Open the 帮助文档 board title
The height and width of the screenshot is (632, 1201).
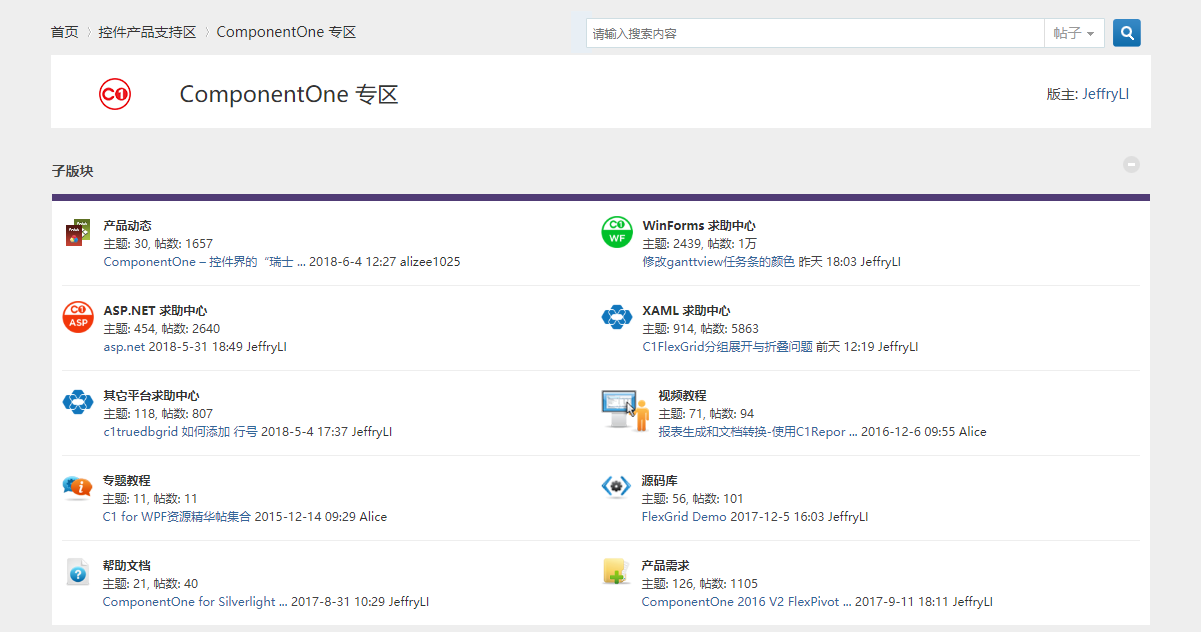coord(127,566)
